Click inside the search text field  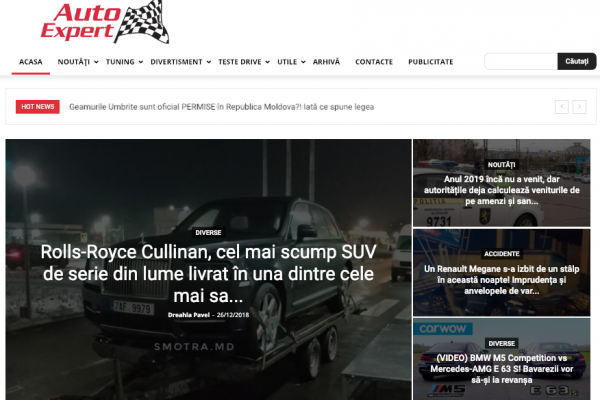520,61
